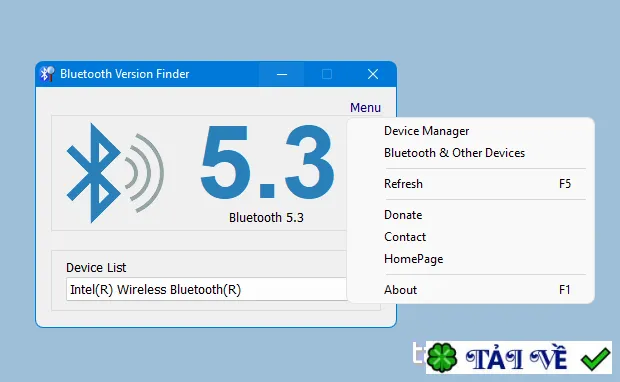The width and height of the screenshot is (620, 382).
Task: Close the Bluetooth Version Finder window
Action: [373, 74]
